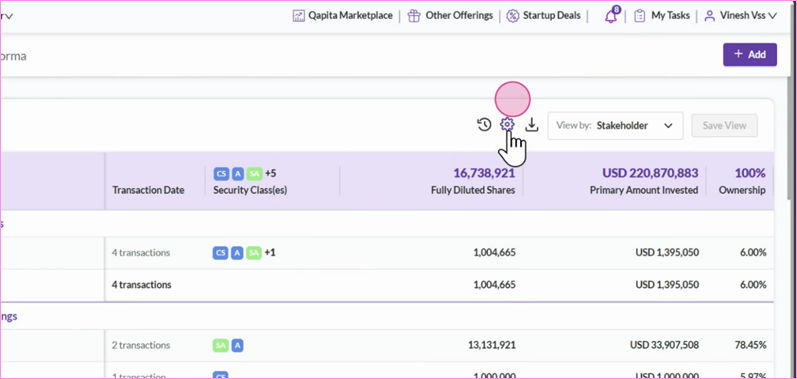Click My Tasks clipboard icon
This screenshot has width=797, height=379.
tap(640, 16)
